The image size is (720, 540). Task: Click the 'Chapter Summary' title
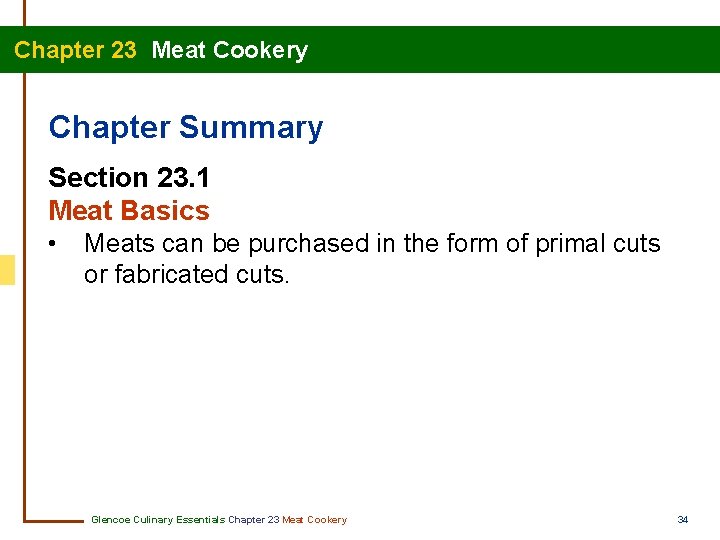point(185,128)
